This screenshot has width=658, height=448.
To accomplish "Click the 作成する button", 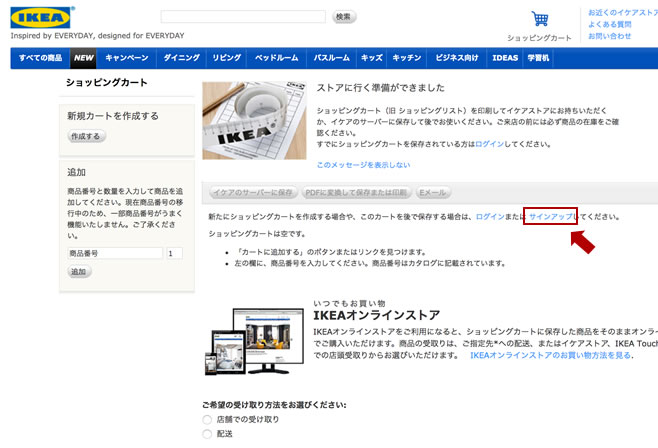I will click(x=86, y=136).
